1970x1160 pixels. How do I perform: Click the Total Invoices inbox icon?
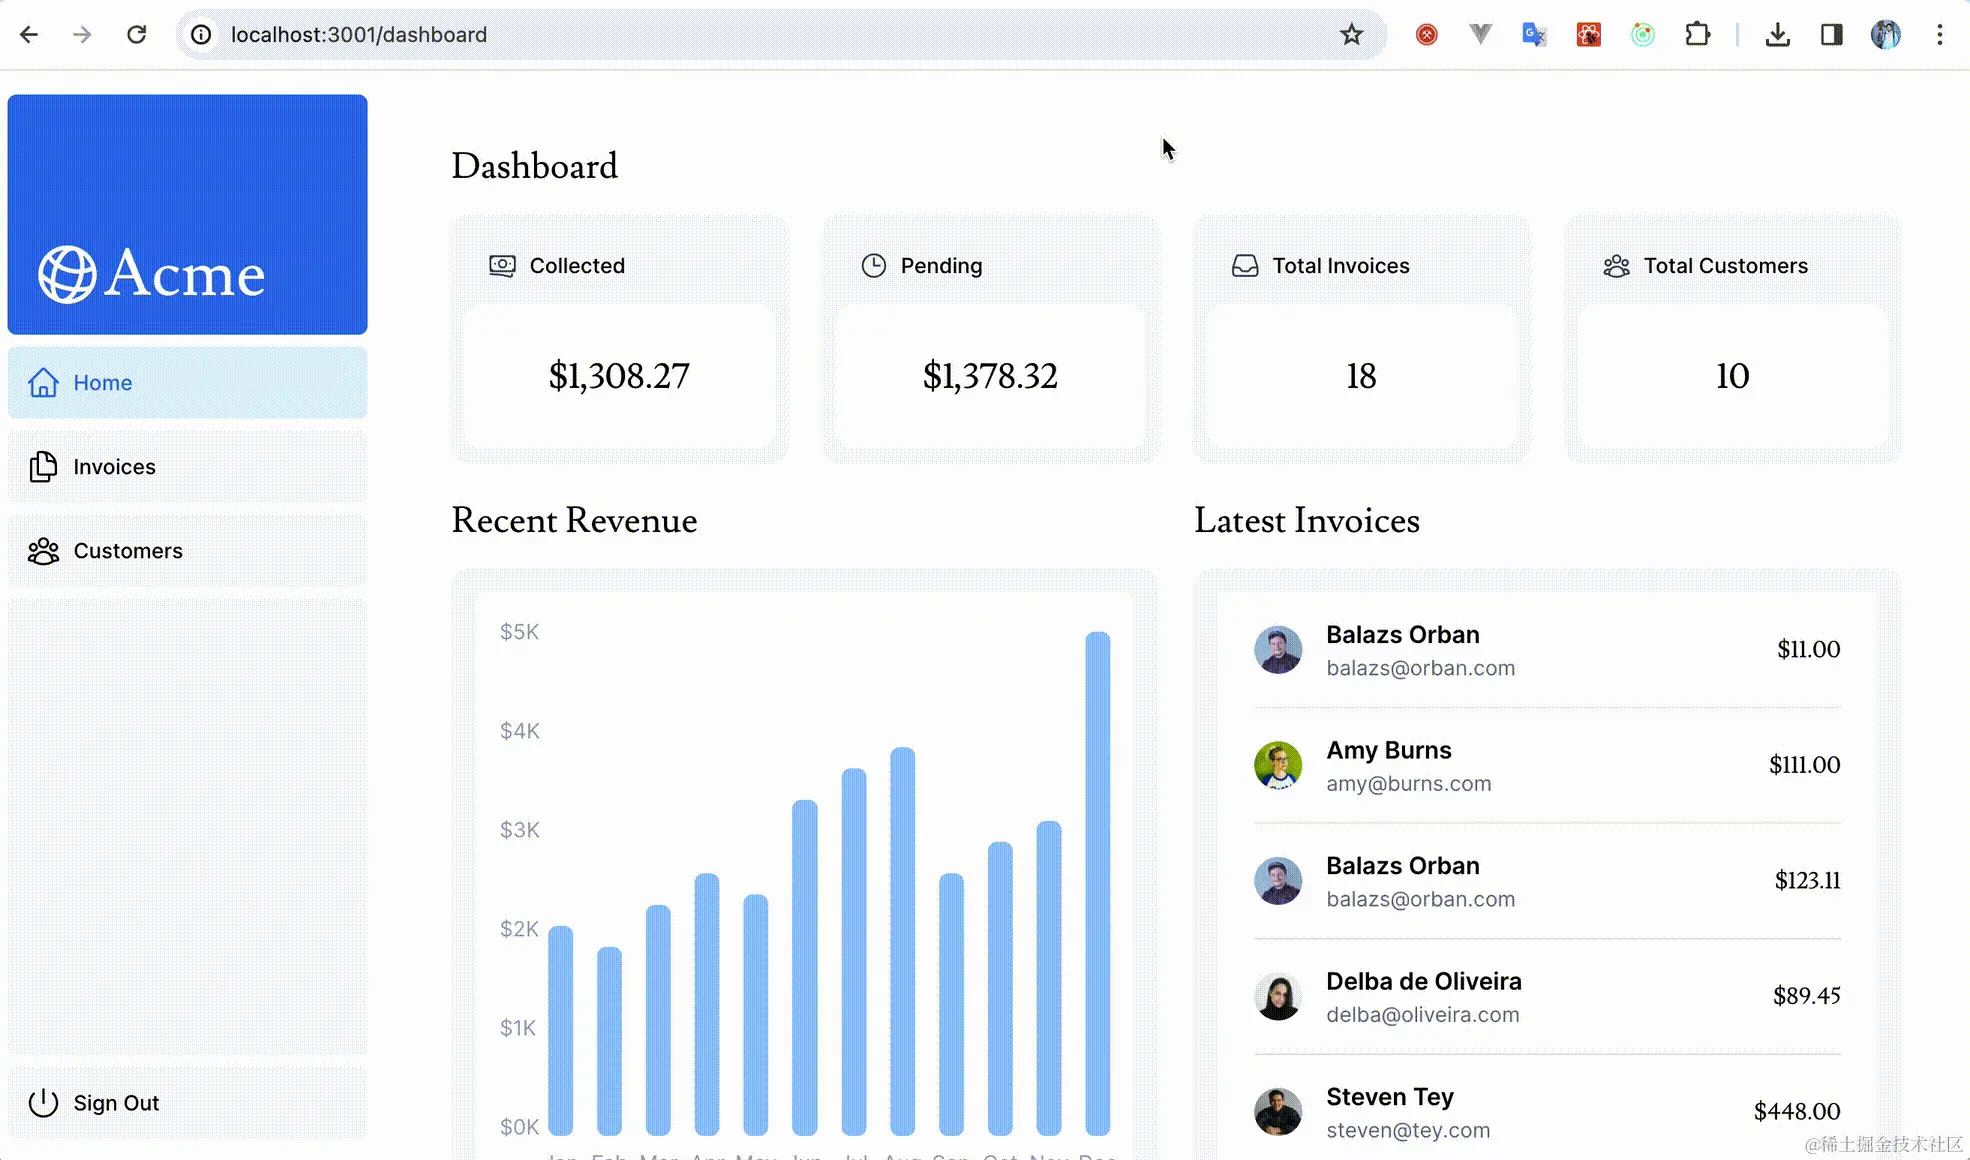tap(1245, 266)
